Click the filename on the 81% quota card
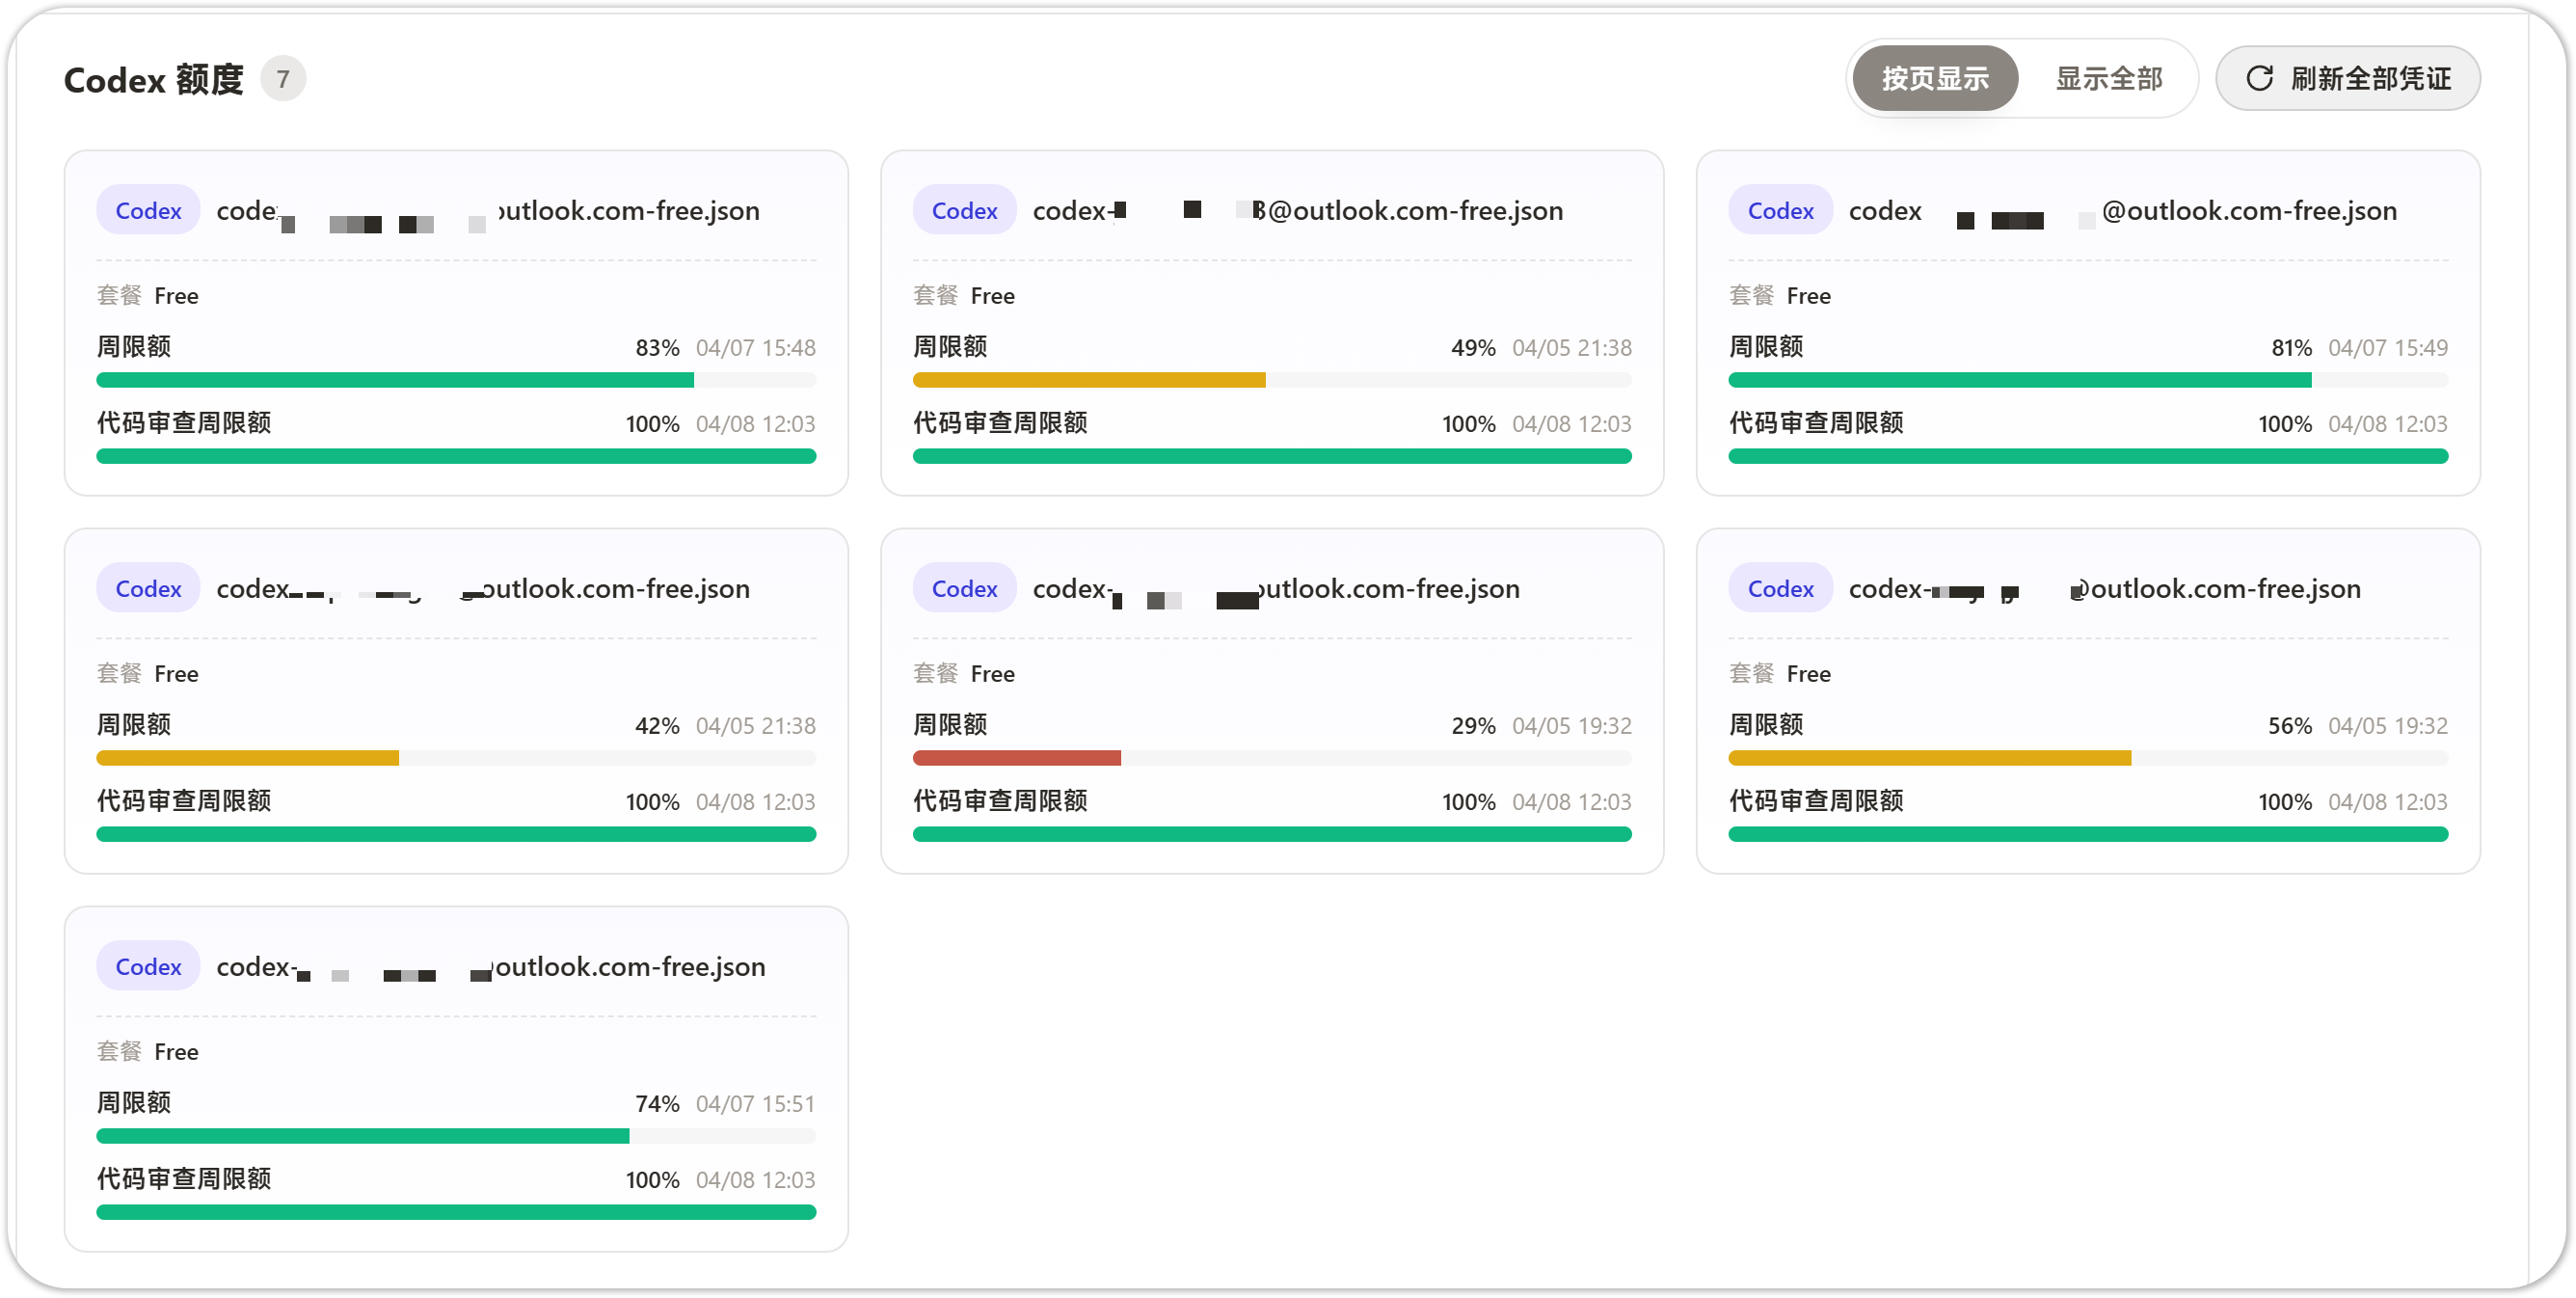2576x1298 pixels. (2122, 210)
